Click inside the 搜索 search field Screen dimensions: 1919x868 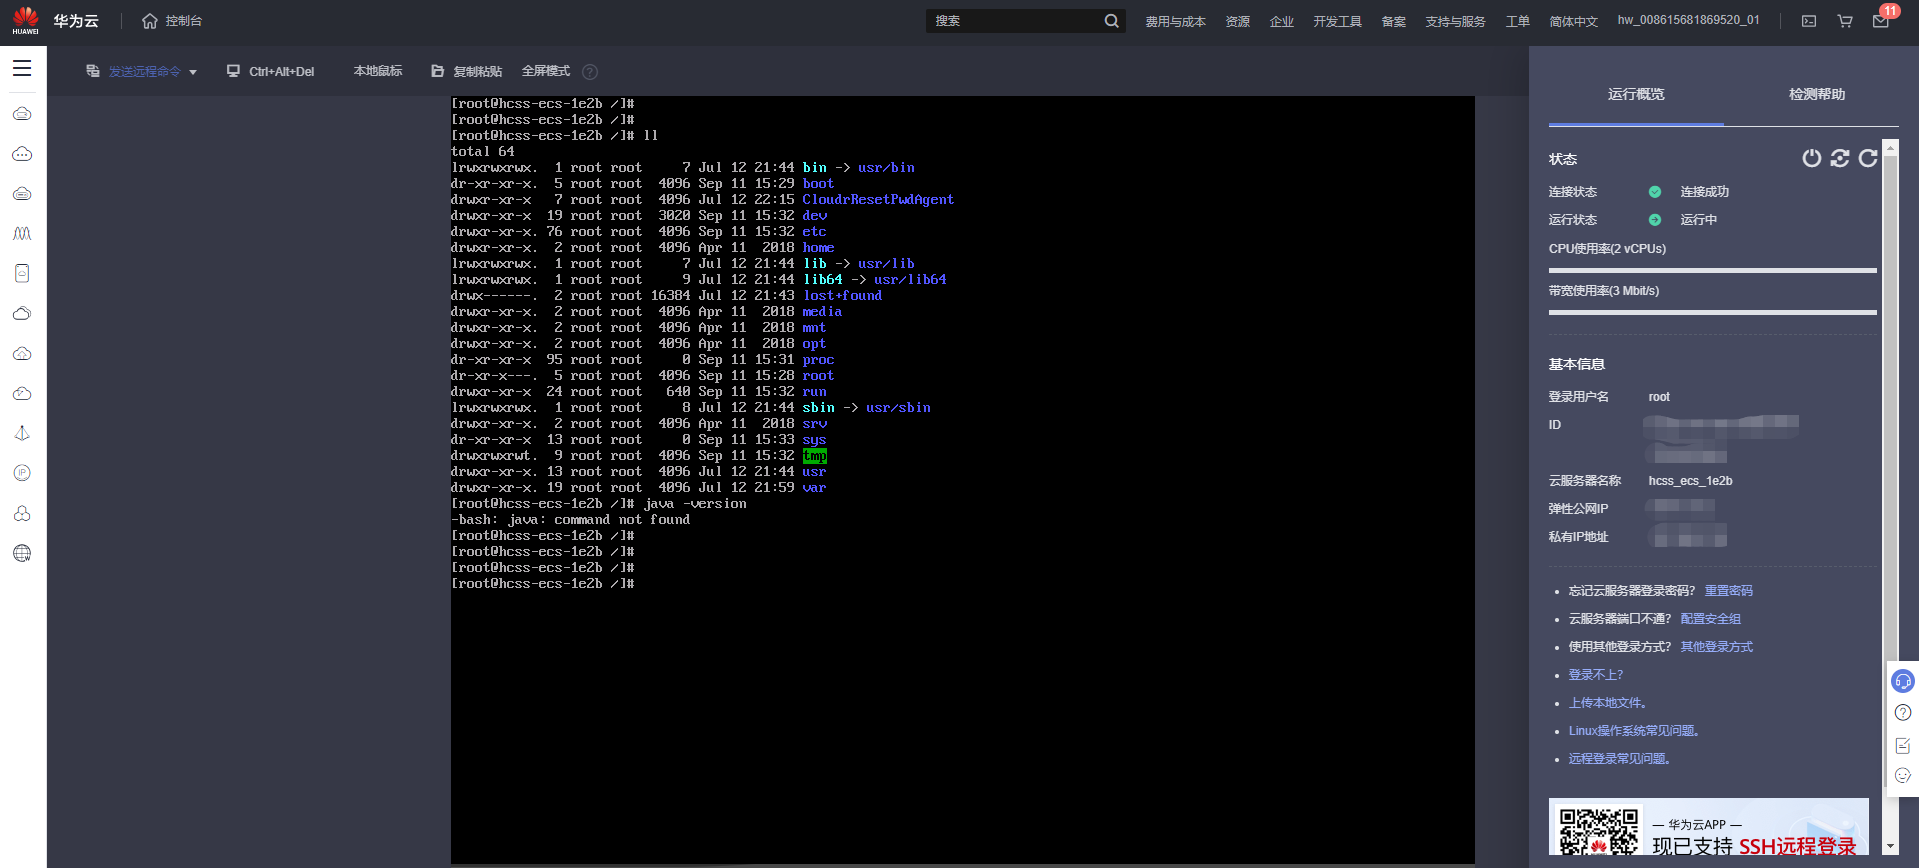(x=1014, y=21)
